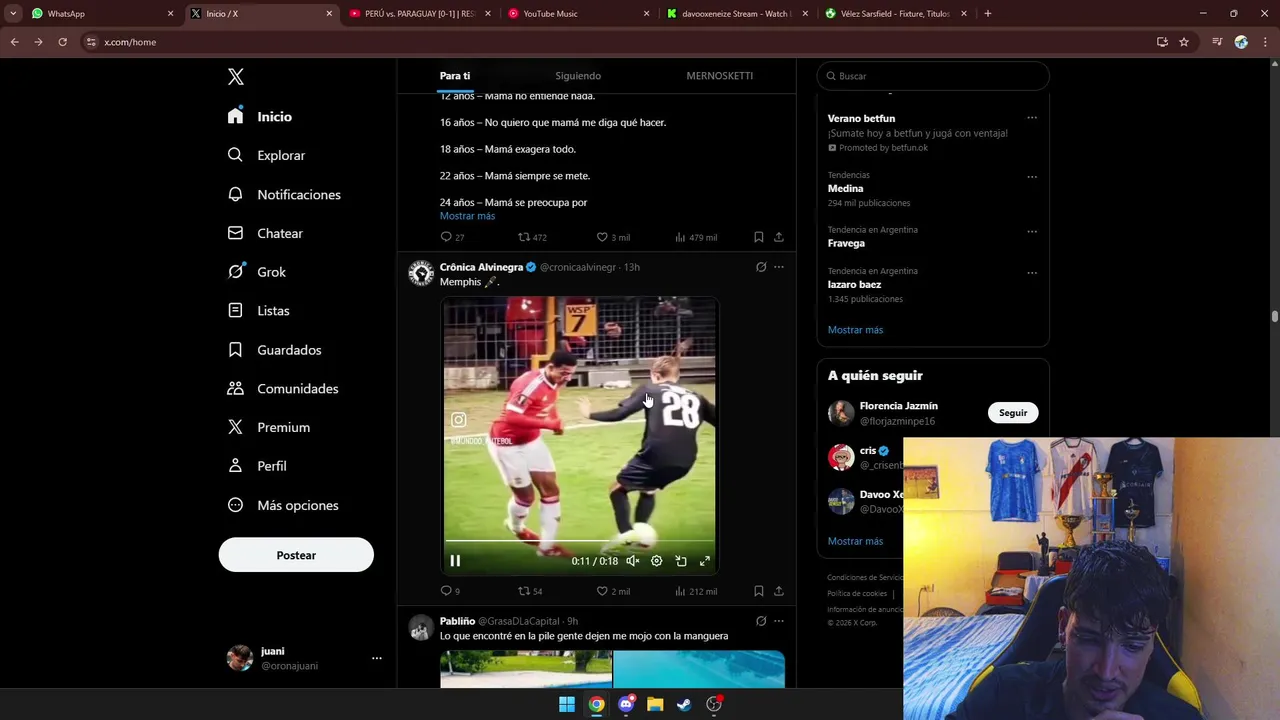Share the post with 479 mil views
1280x720 pixels.
point(779,237)
